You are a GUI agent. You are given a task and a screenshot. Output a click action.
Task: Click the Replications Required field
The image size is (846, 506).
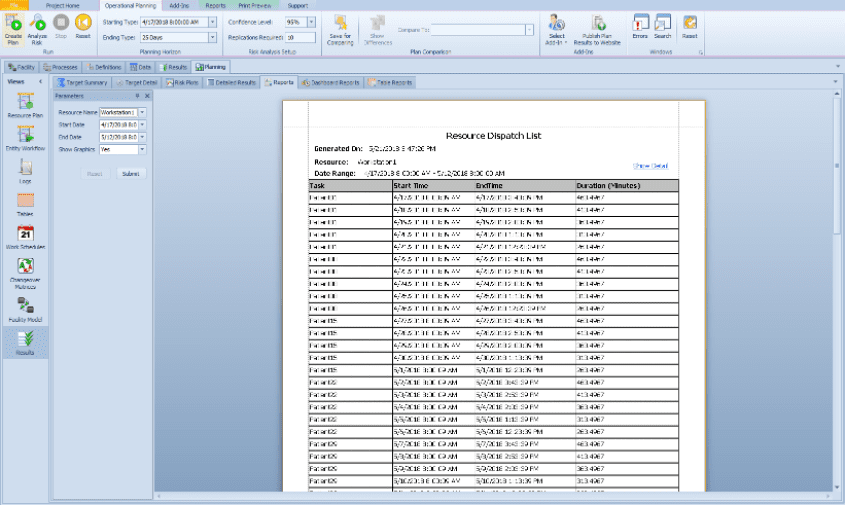click(x=301, y=37)
